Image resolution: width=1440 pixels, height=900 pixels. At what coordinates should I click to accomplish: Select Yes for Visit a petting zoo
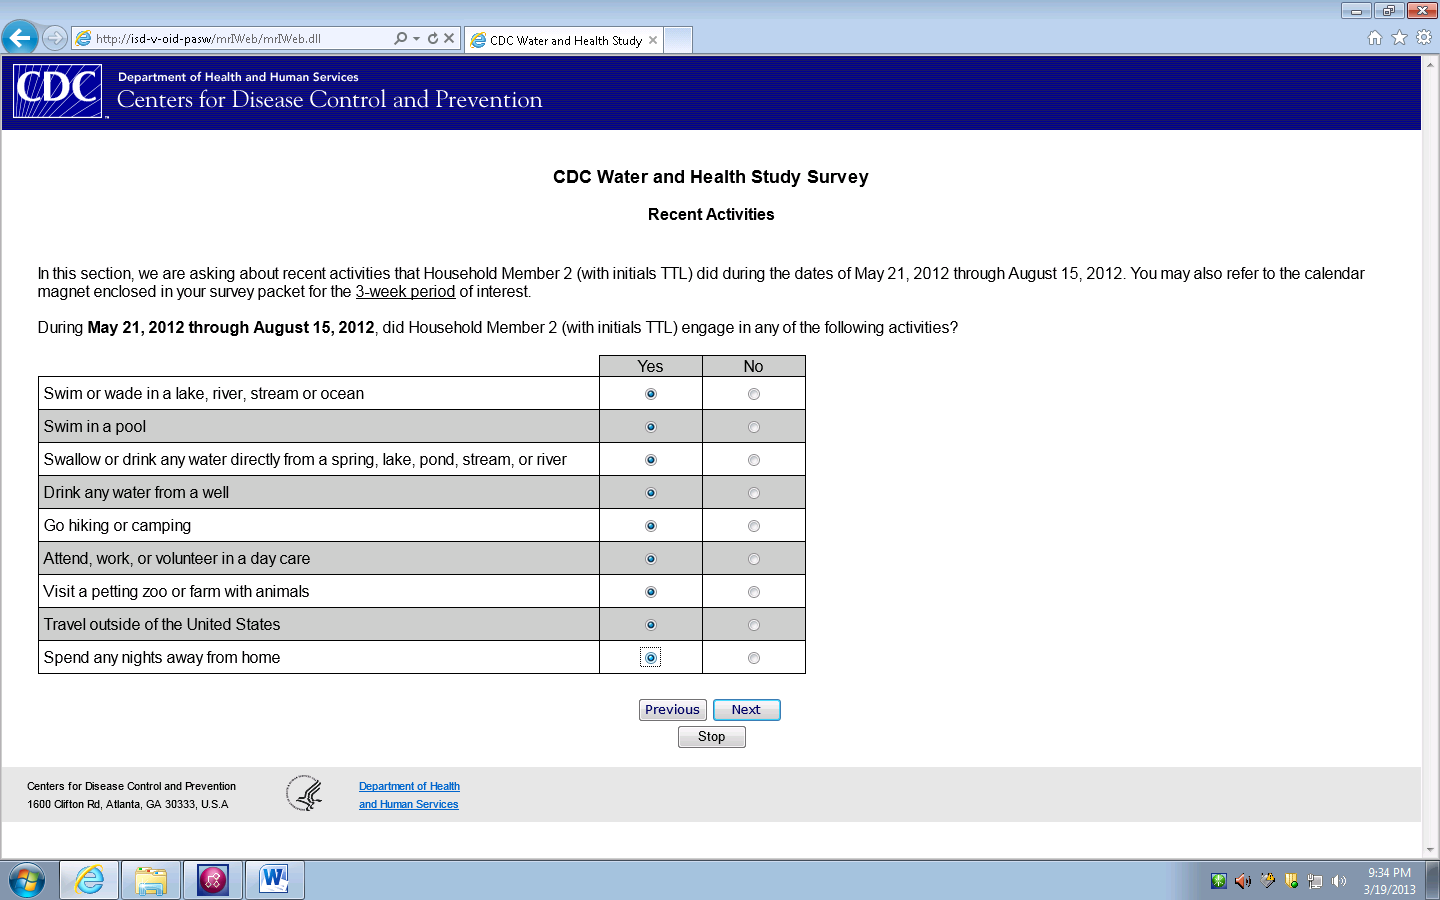(651, 592)
